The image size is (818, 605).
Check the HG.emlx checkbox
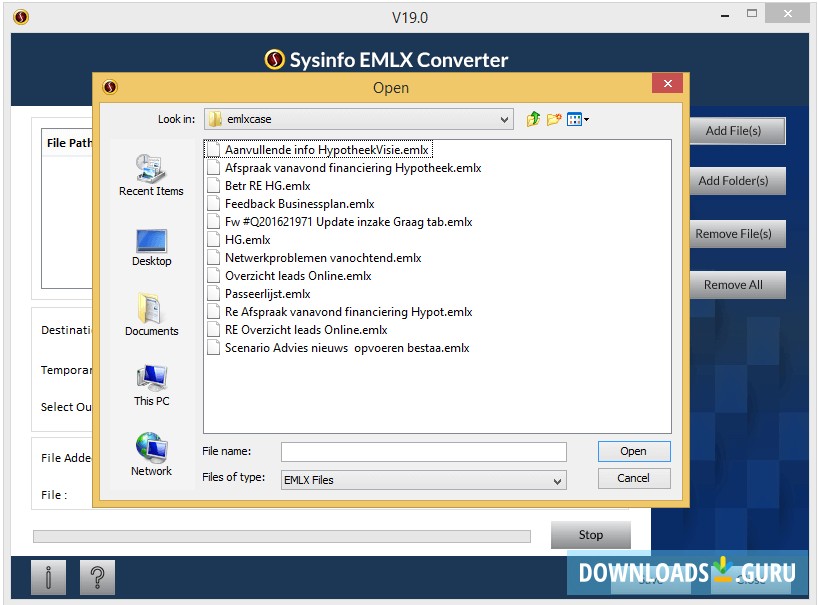213,239
